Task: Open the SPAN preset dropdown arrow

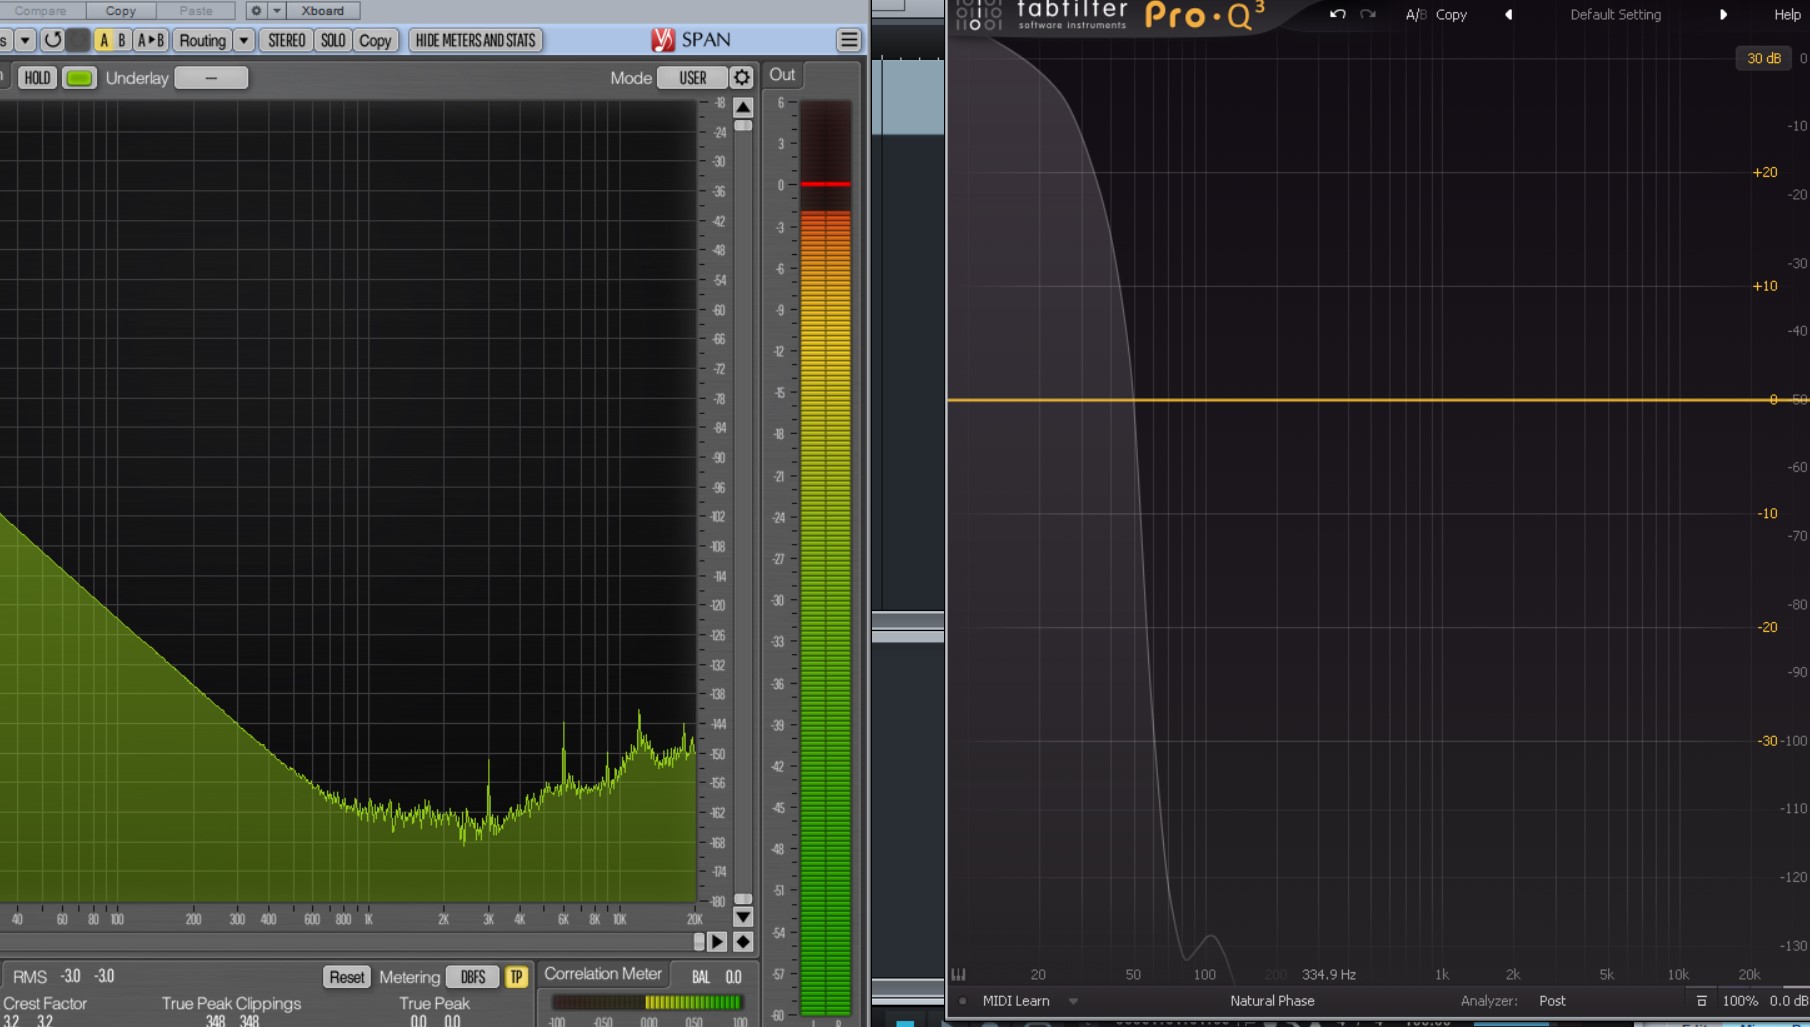Action: [25, 40]
